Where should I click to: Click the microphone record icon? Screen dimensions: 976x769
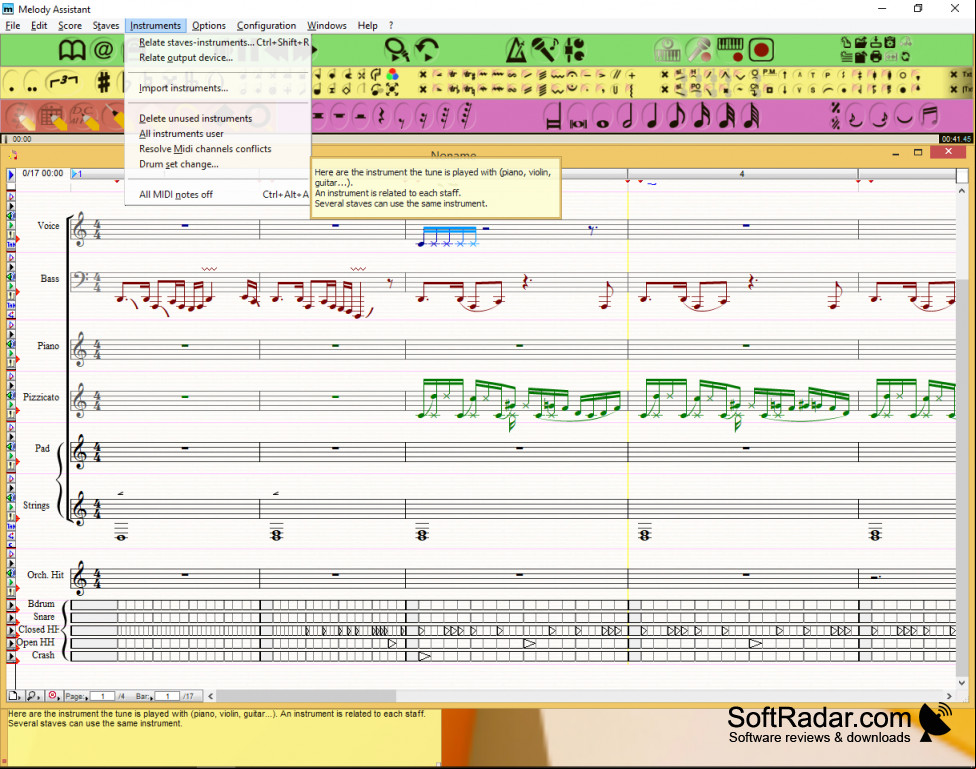[699, 50]
